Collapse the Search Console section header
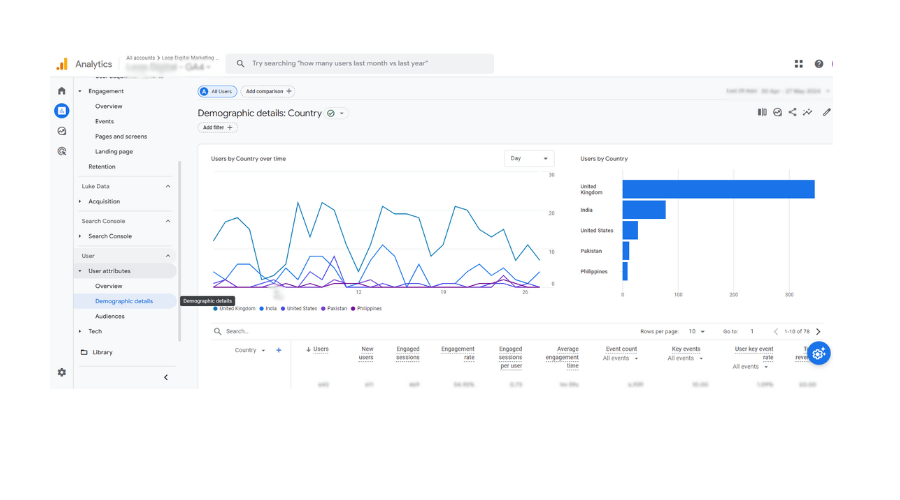 pos(168,221)
